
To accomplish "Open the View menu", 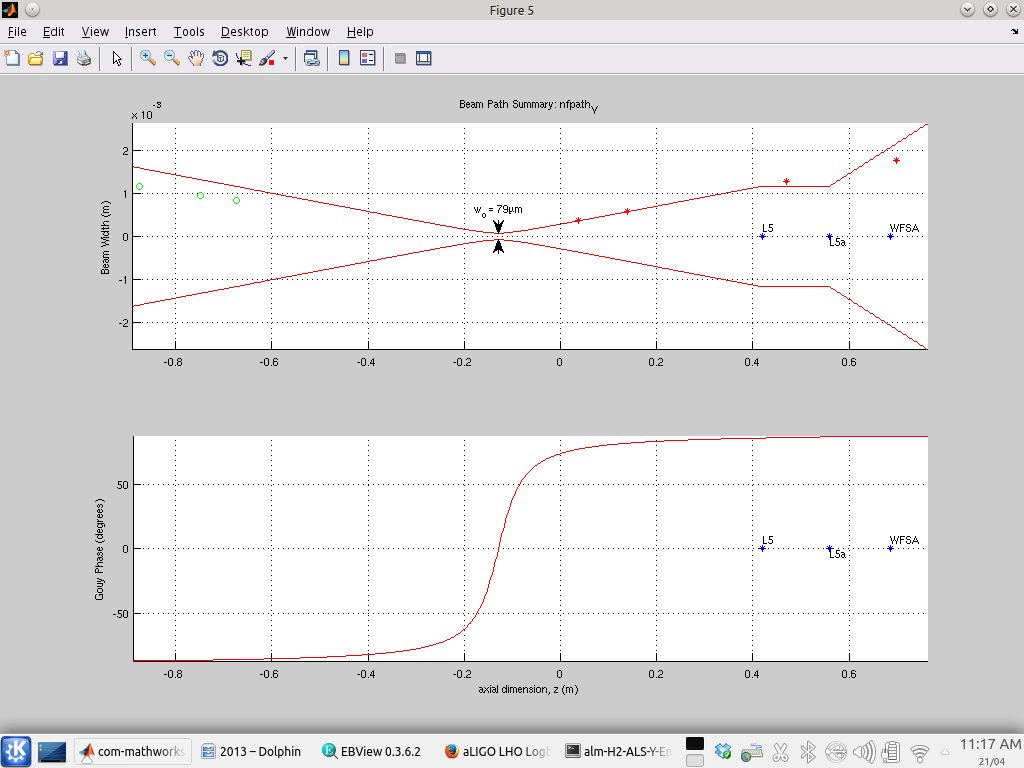I will pos(95,31).
